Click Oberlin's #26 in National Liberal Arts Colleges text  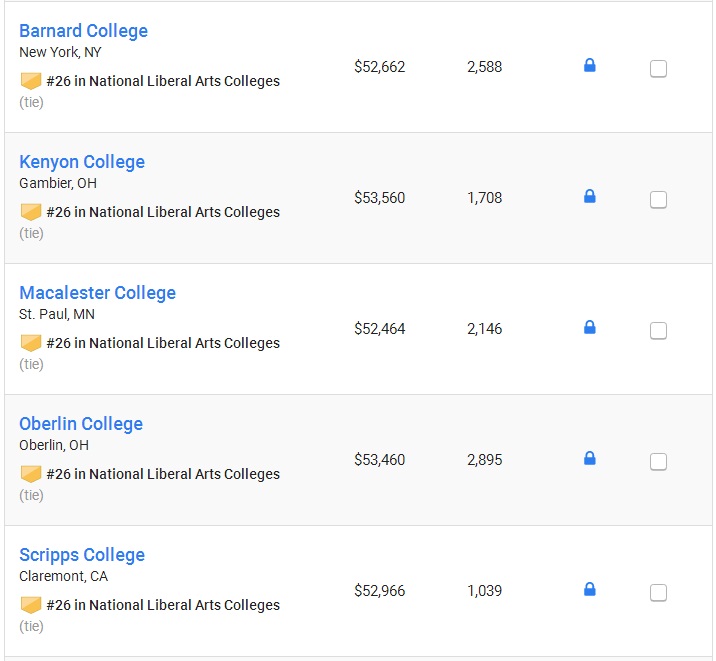pyautogui.click(x=163, y=474)
